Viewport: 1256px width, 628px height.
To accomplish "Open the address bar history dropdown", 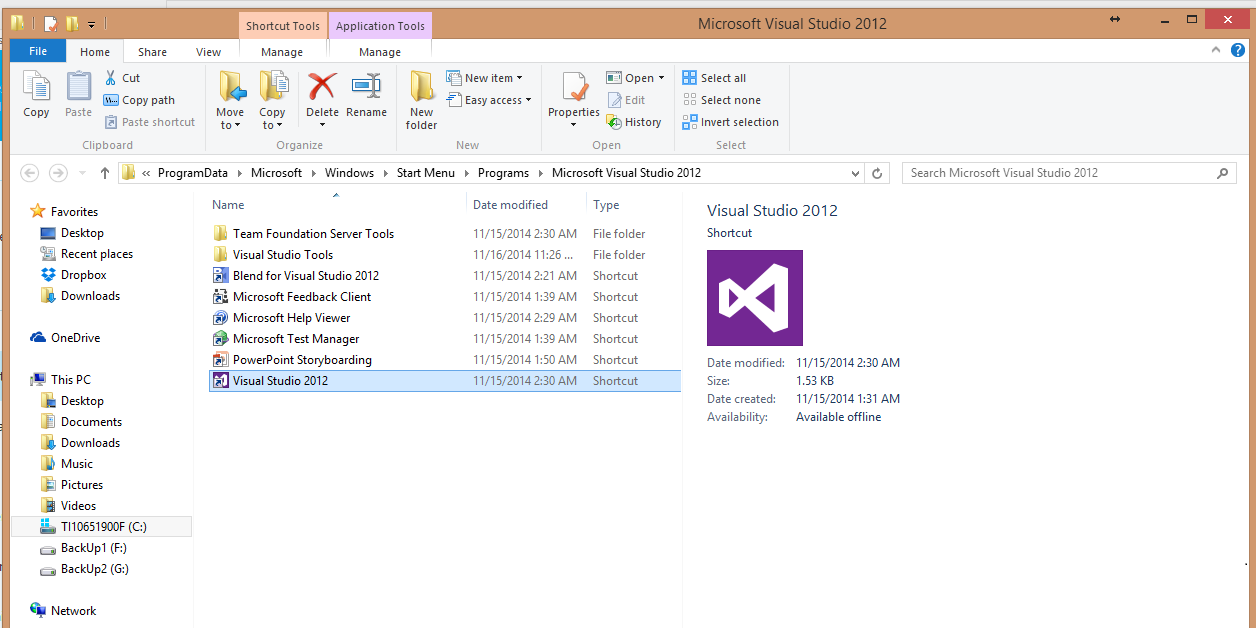I will [x=856, y=173].
